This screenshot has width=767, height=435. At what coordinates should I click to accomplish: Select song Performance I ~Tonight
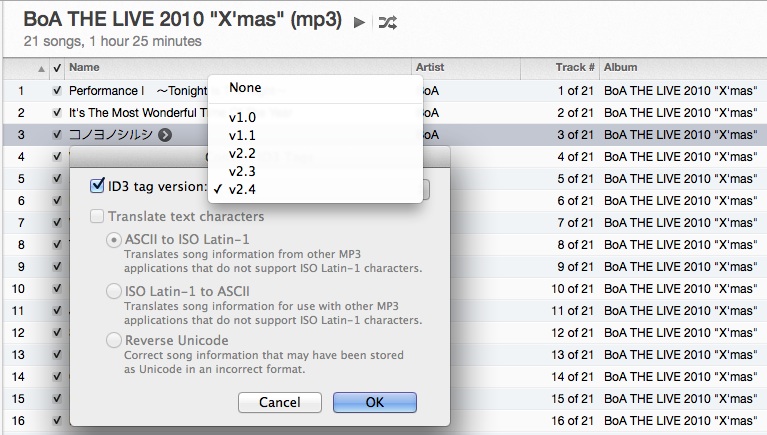point(138,91)
